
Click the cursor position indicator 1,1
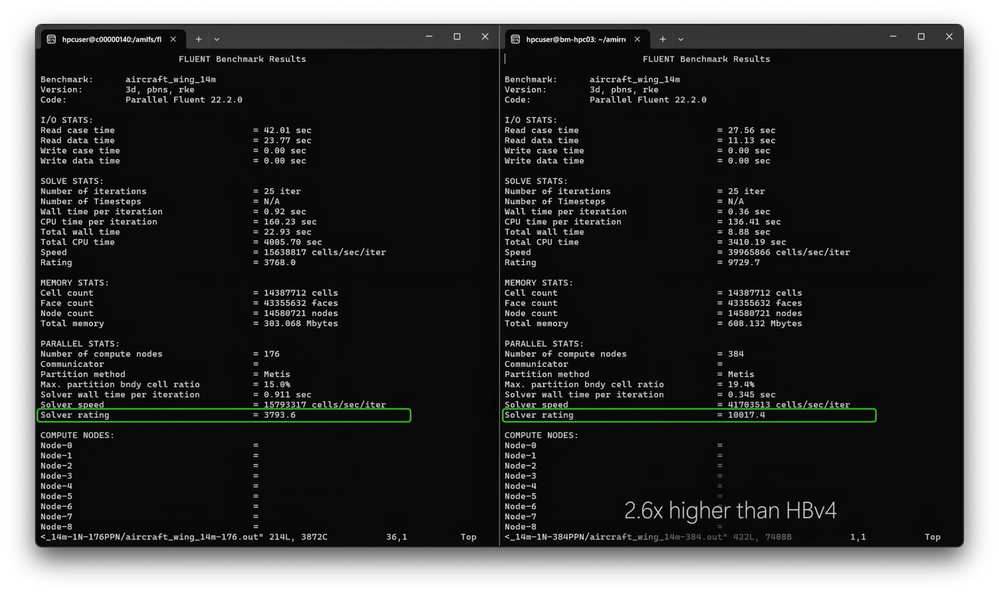858,537
